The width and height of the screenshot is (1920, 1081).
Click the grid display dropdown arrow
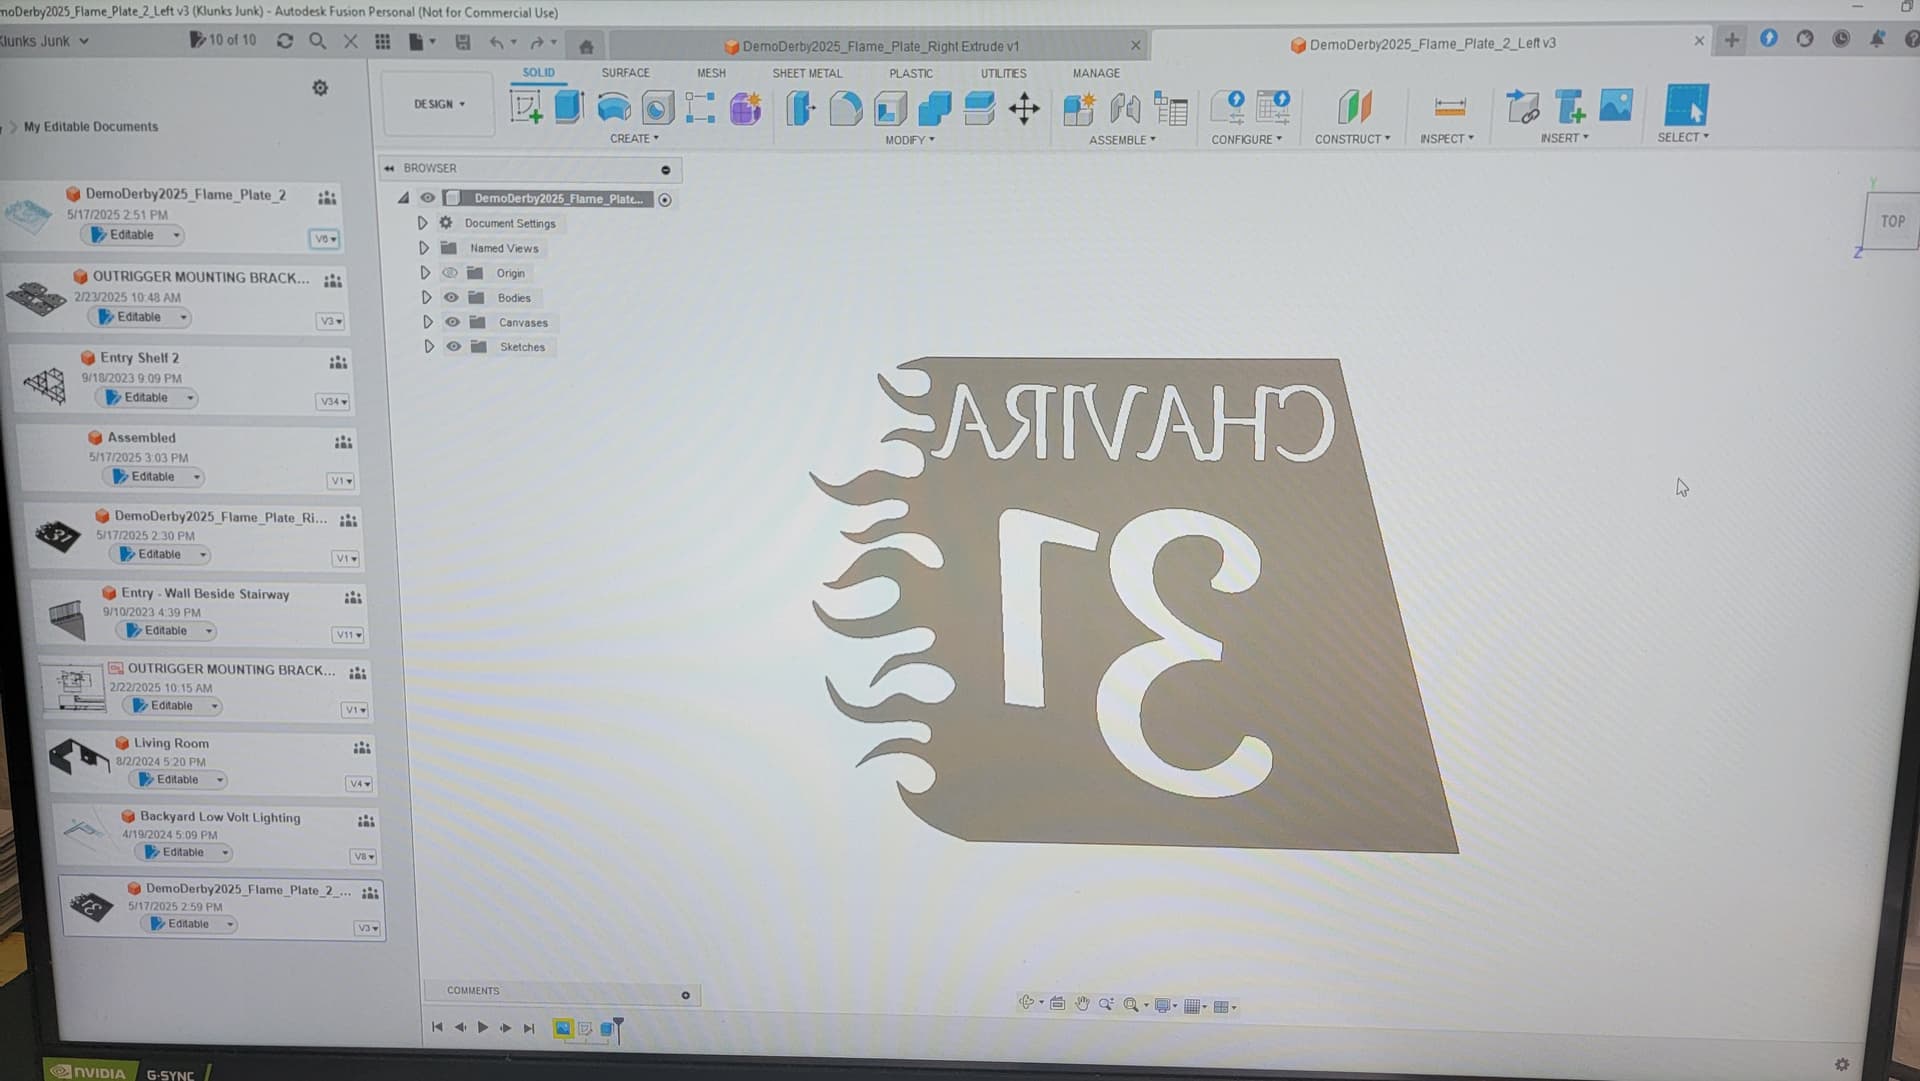click(1205, 1005)
